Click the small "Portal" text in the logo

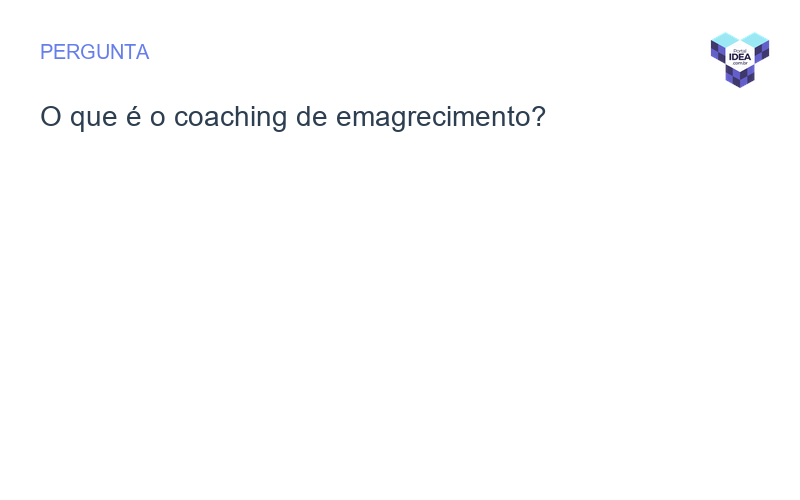pyautogui.click(x=740, y=50)
